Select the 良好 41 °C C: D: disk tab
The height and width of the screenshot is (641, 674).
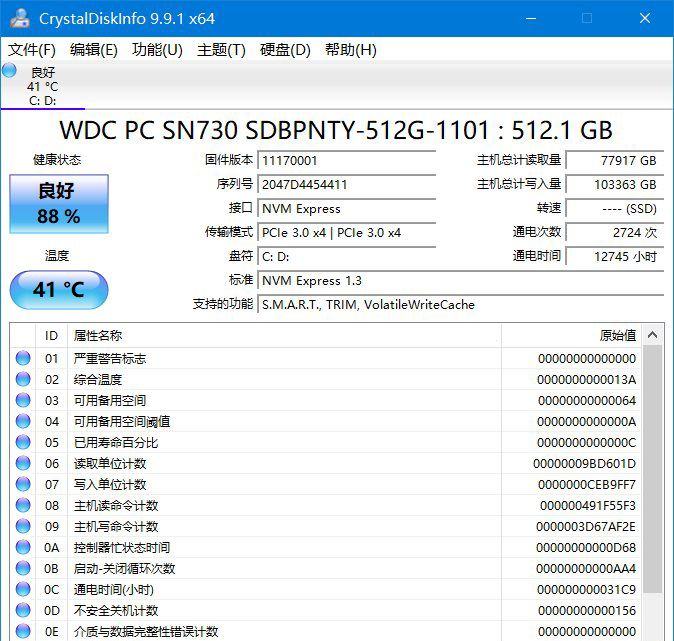click(43, 86)
